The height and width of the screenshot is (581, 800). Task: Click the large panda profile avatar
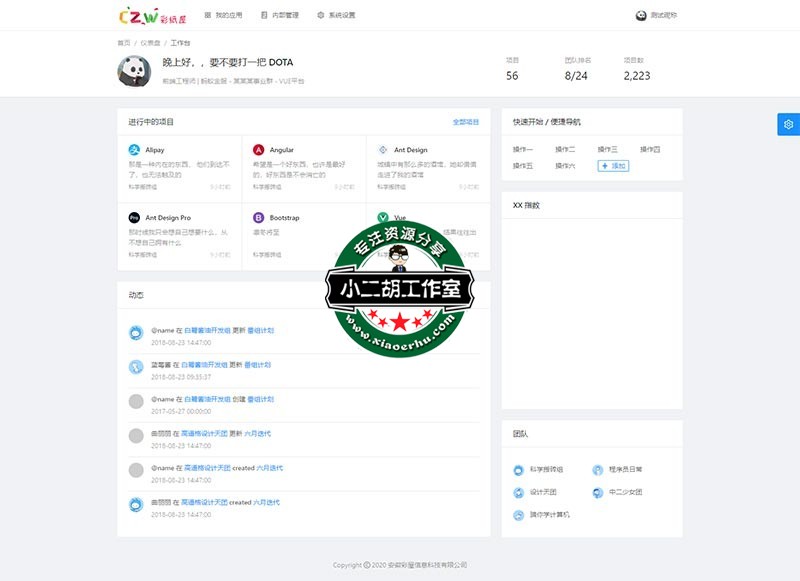pyautogui.click(x=135, y=71)
